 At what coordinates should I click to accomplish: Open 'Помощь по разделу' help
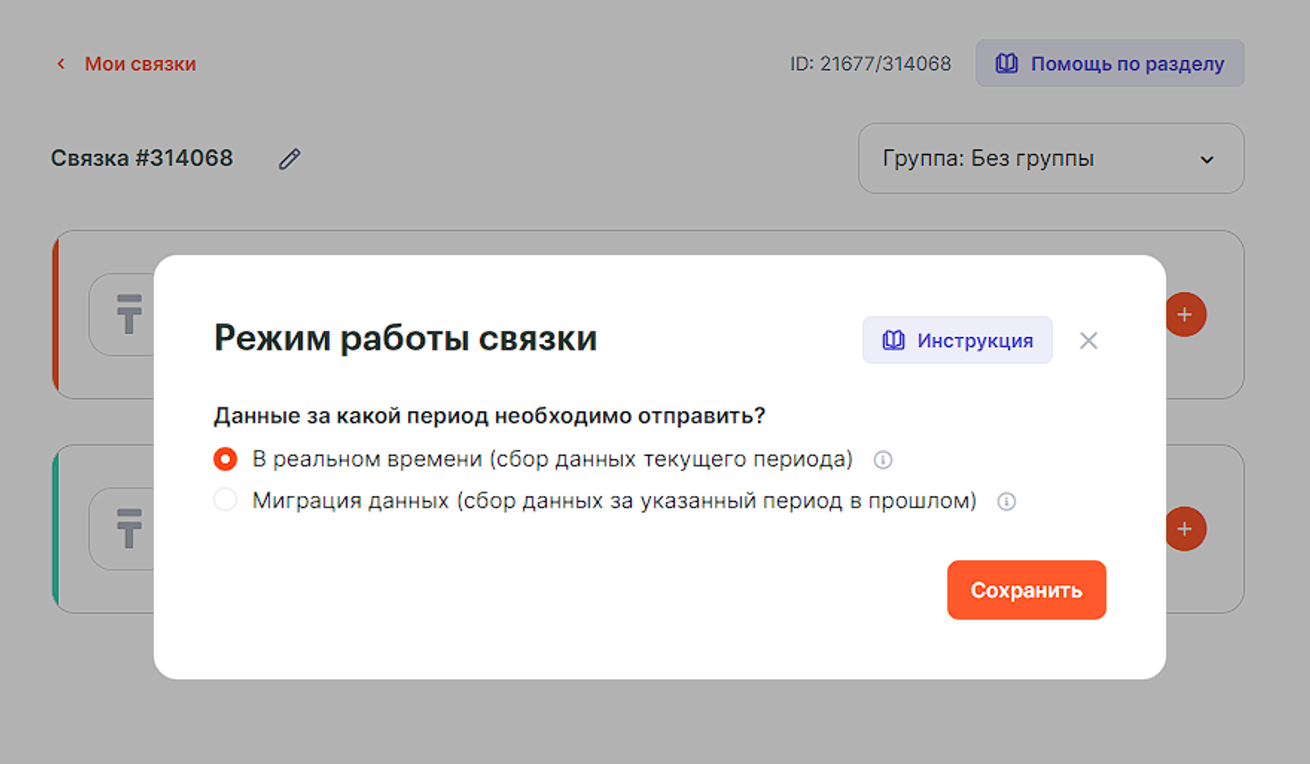tap(1110, 64)
